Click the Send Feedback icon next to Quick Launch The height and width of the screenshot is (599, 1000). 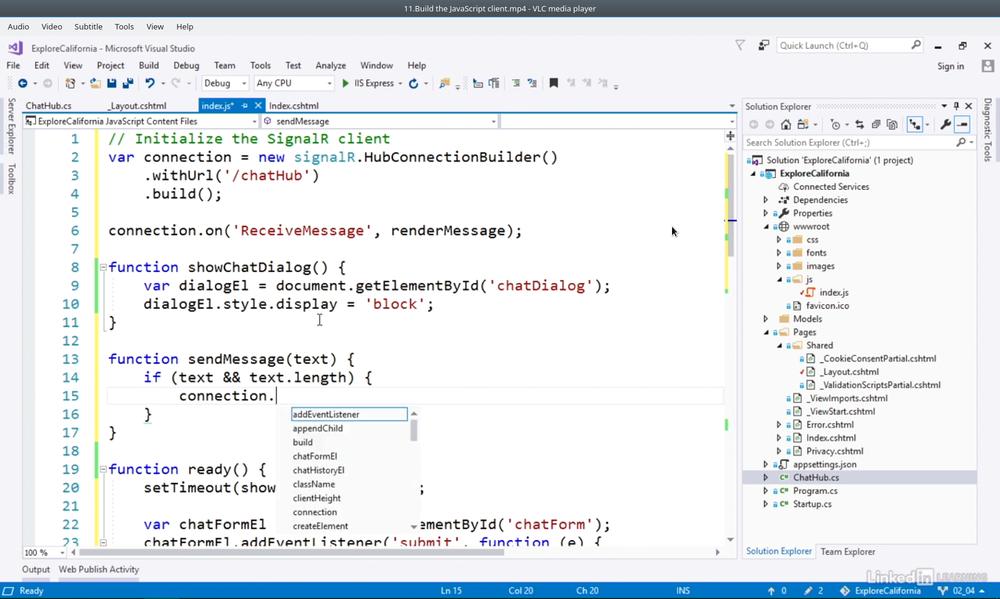click(763, 45)
